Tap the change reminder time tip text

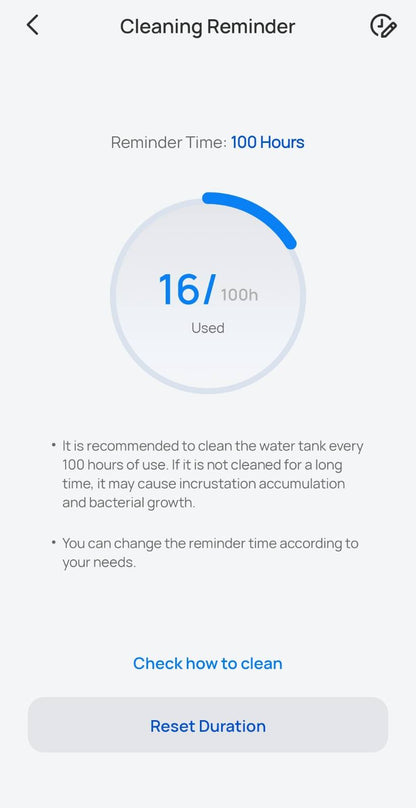coord(210,553)
